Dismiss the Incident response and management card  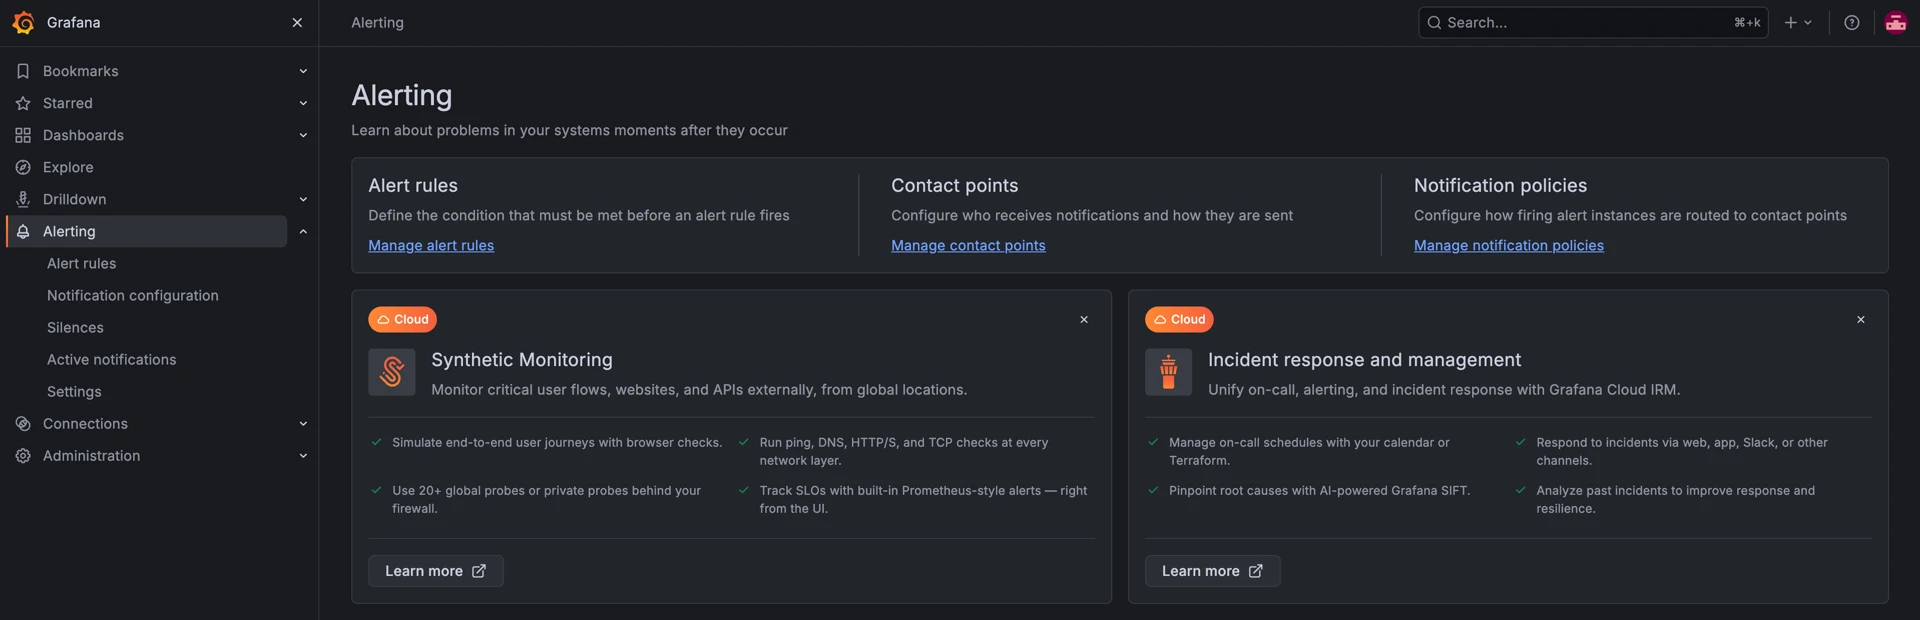coord(1861,319)
